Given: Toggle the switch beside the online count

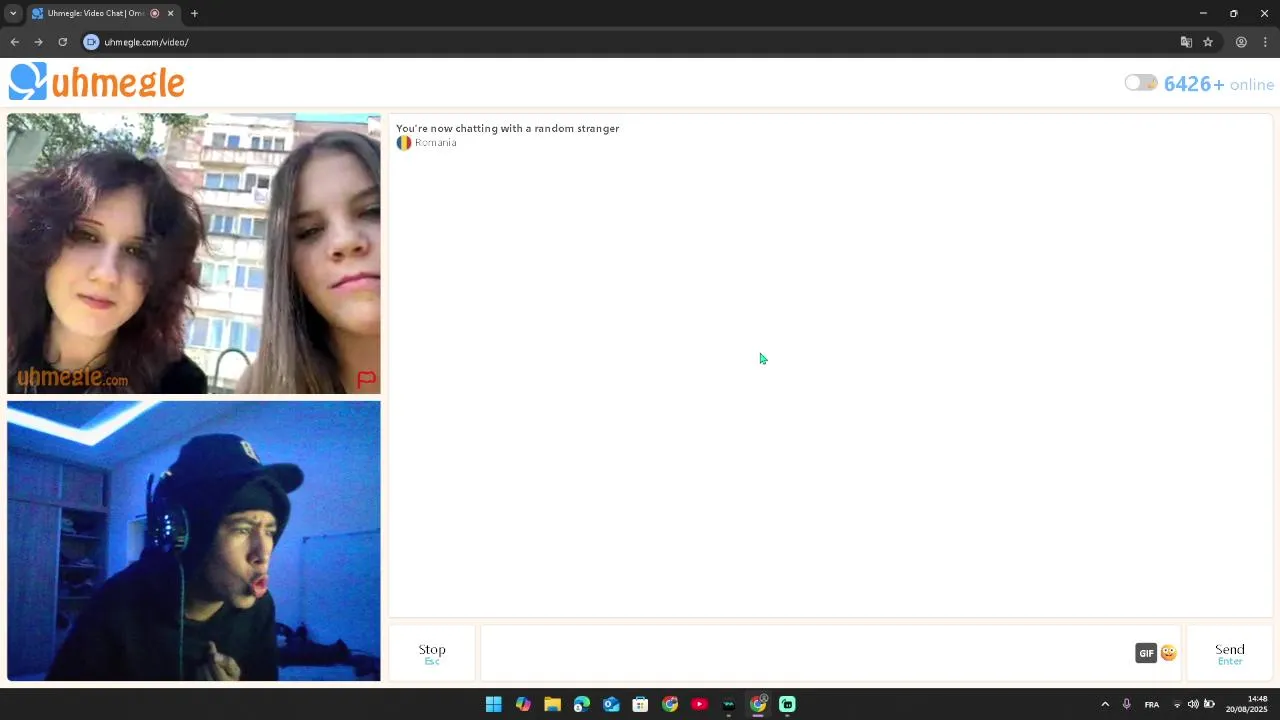Looking at the screenshot, I should 1141,83.
